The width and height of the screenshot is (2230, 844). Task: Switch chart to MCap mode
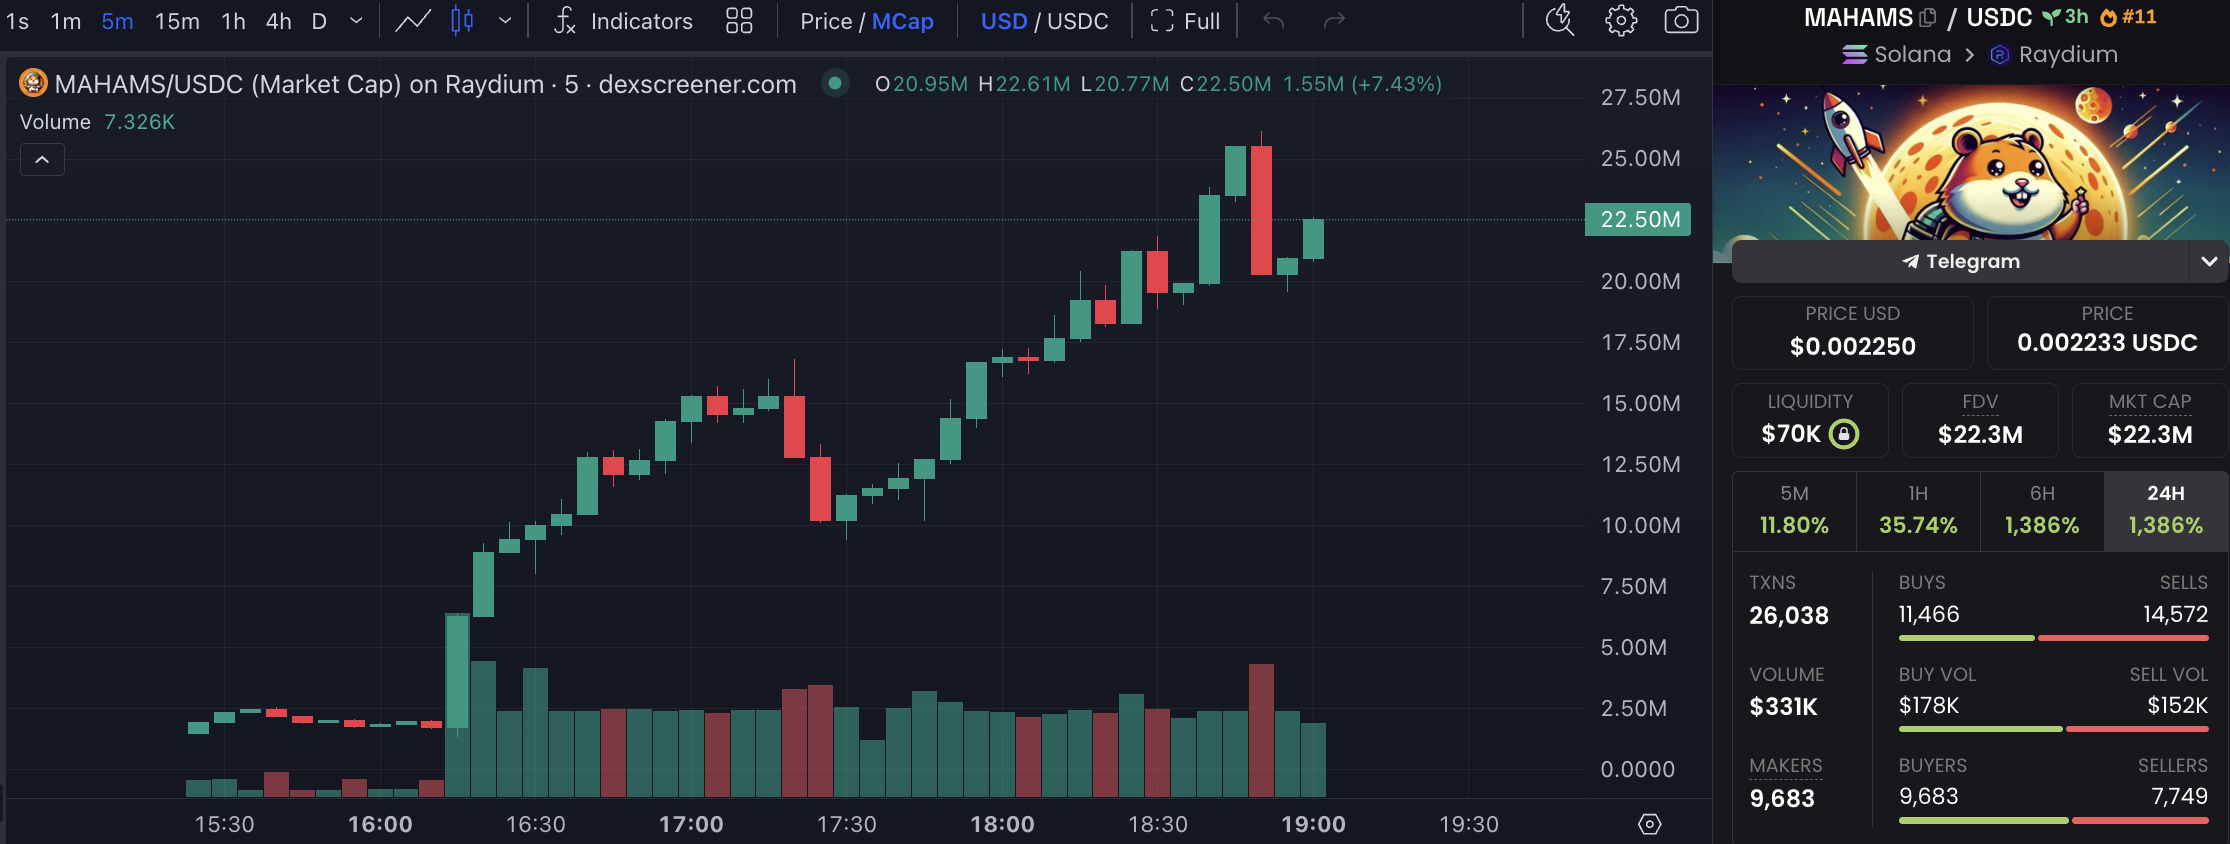coord(903,21)
